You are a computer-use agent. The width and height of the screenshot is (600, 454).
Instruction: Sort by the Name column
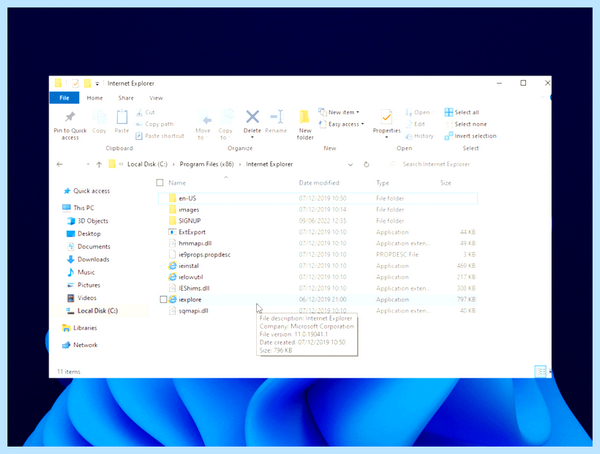pos(177,183)
